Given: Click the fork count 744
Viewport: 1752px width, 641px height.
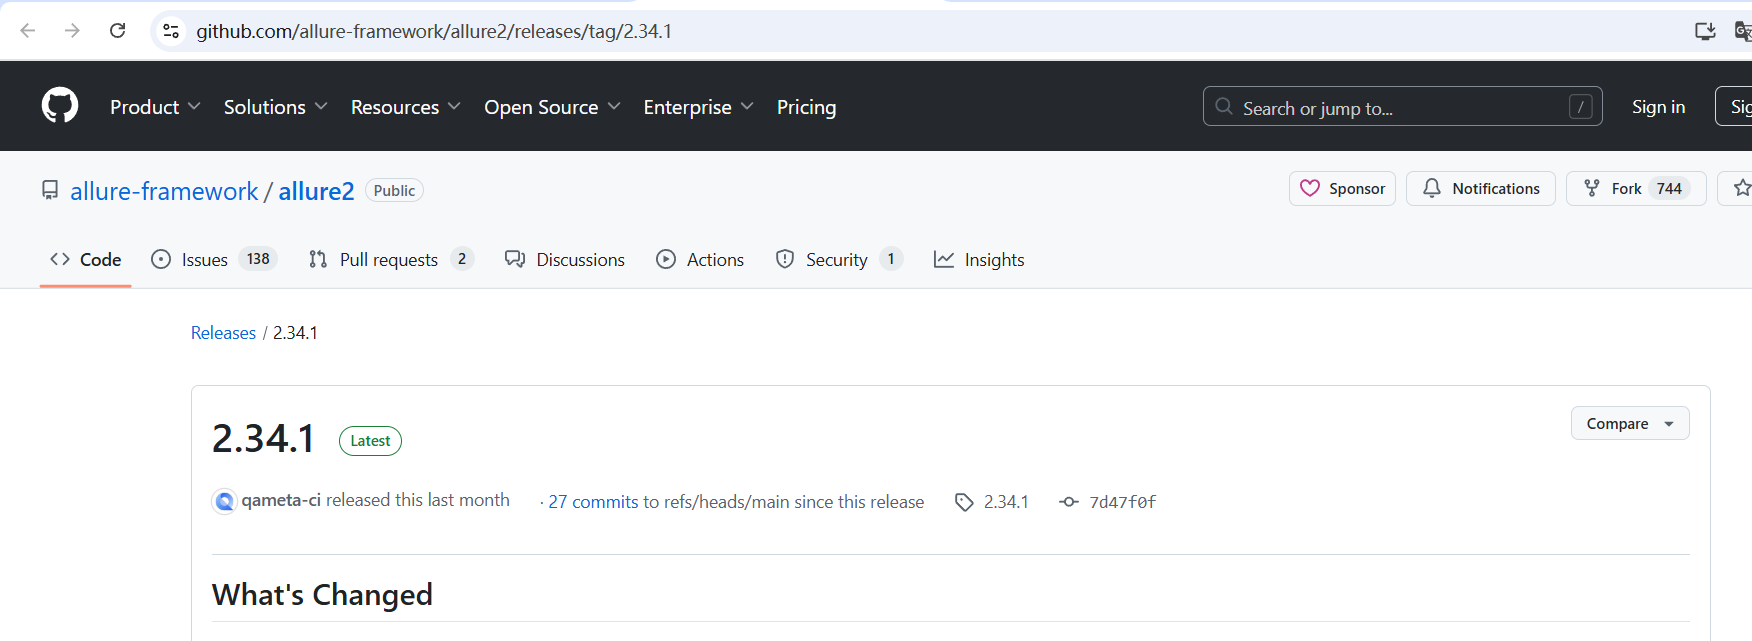Looking at the screenshot, I should pyautogui.click(x=1669, y=188).
